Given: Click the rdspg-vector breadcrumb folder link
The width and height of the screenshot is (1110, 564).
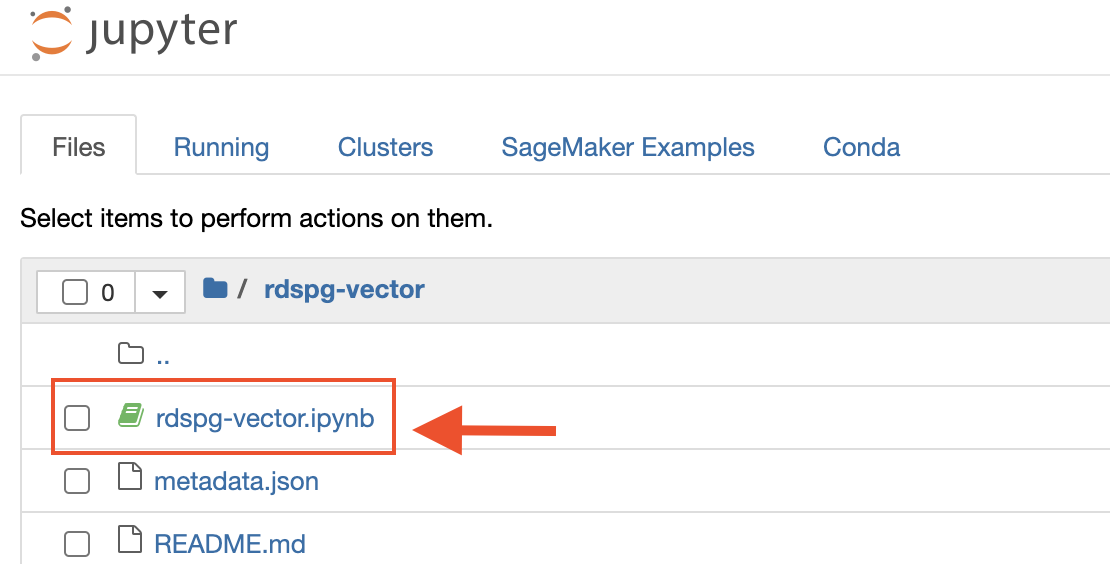Looking at the screenshot, I should click(x=344, y=289).
